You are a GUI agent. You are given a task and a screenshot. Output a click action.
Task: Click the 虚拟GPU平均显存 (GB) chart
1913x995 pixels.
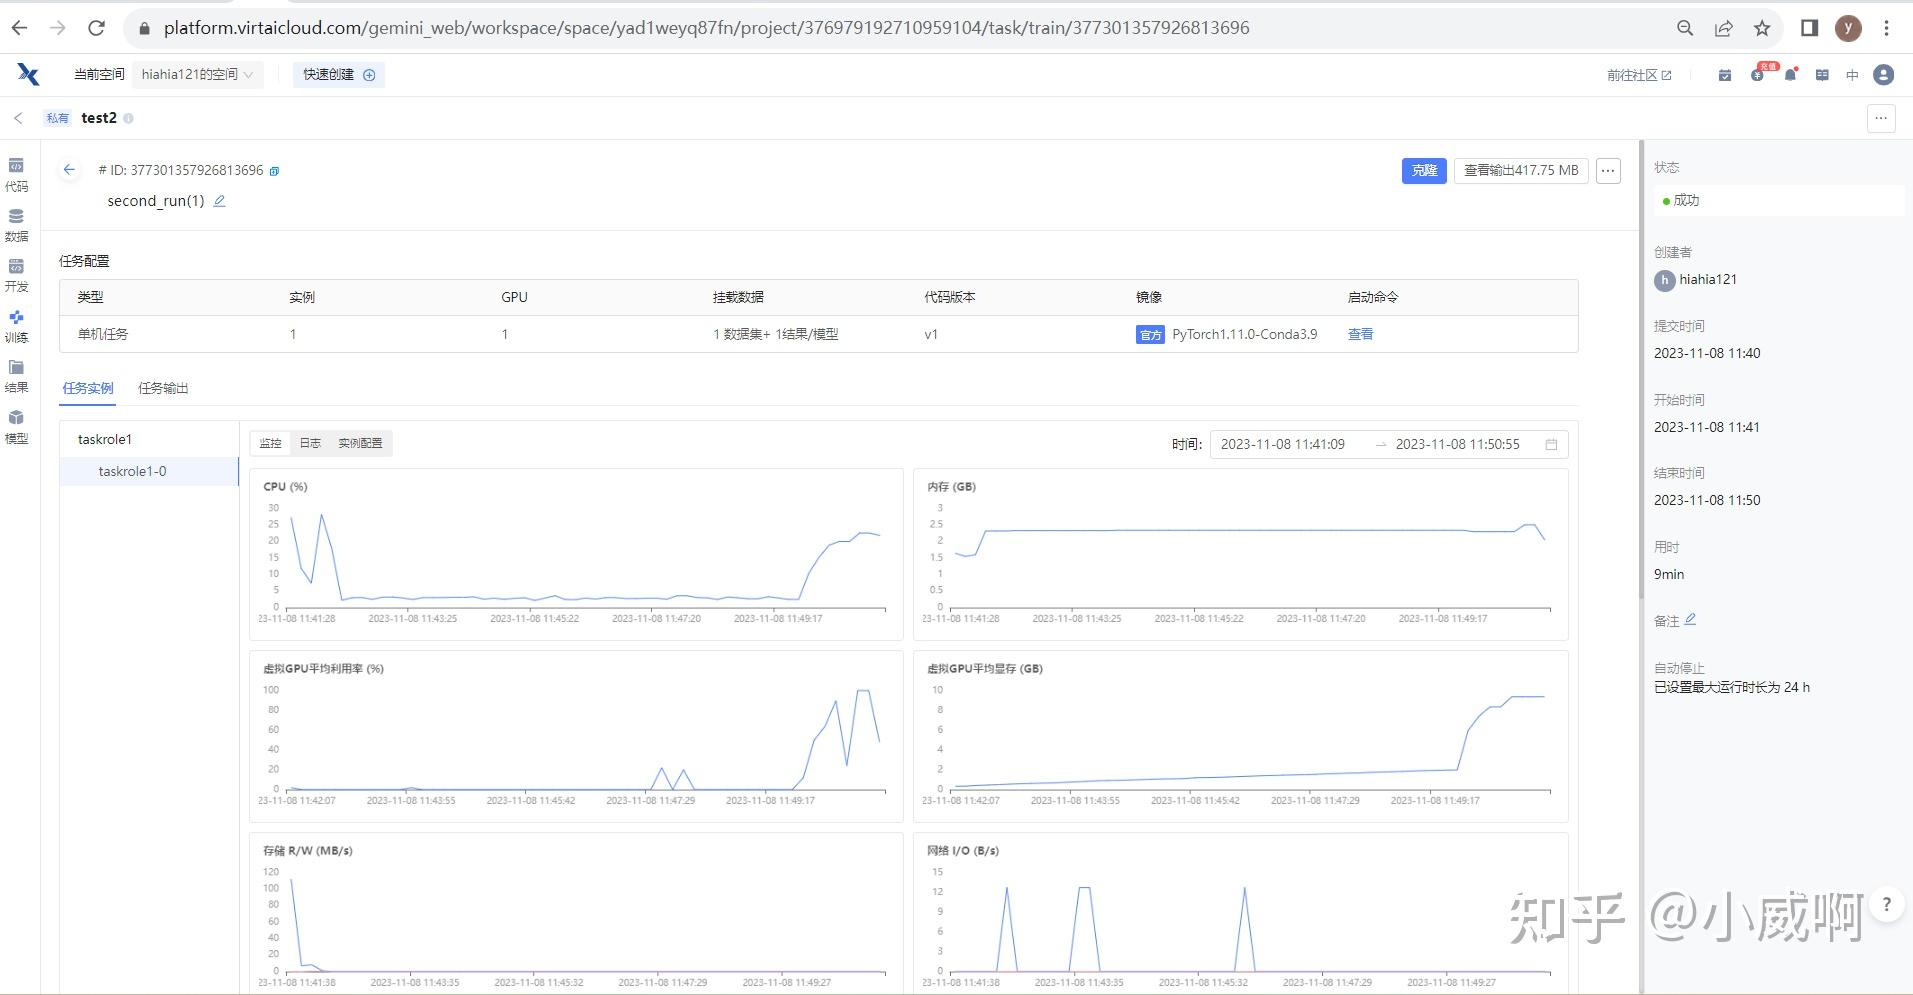pos(1240,736)
